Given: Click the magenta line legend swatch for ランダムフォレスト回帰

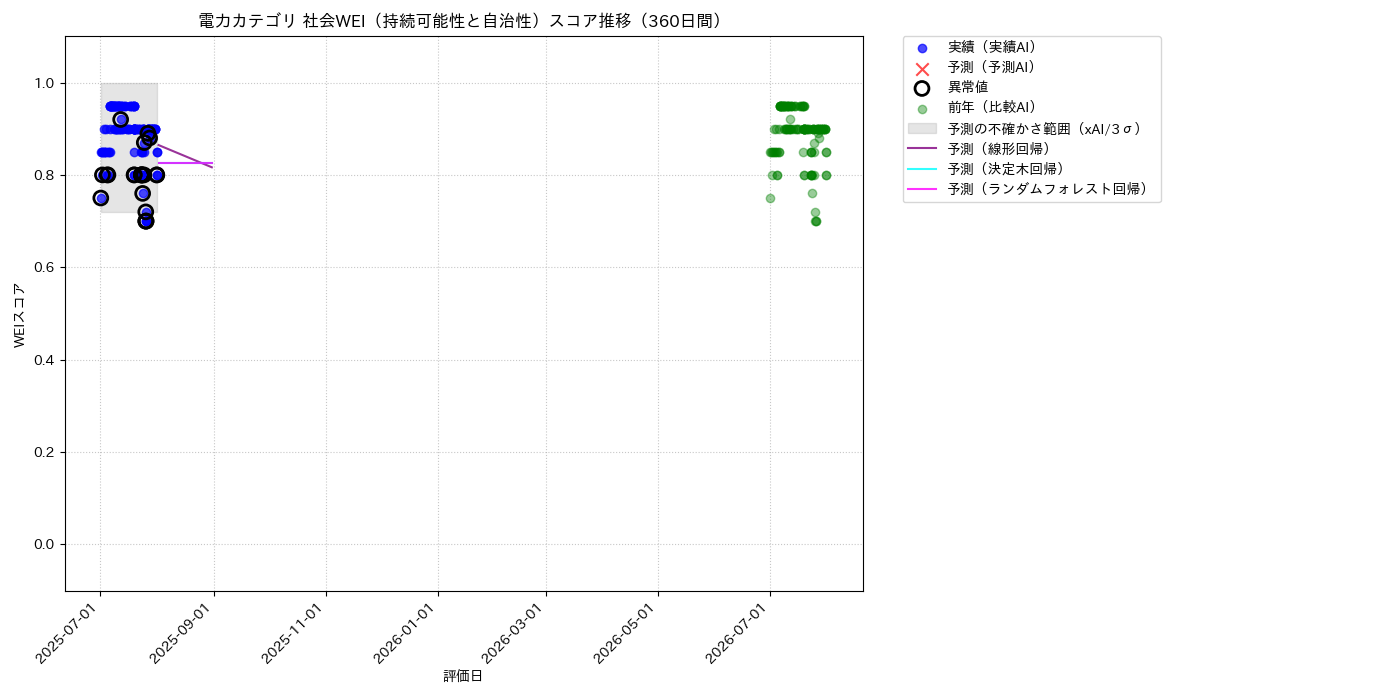Looking at the screenshot, I should pos(922,189).
